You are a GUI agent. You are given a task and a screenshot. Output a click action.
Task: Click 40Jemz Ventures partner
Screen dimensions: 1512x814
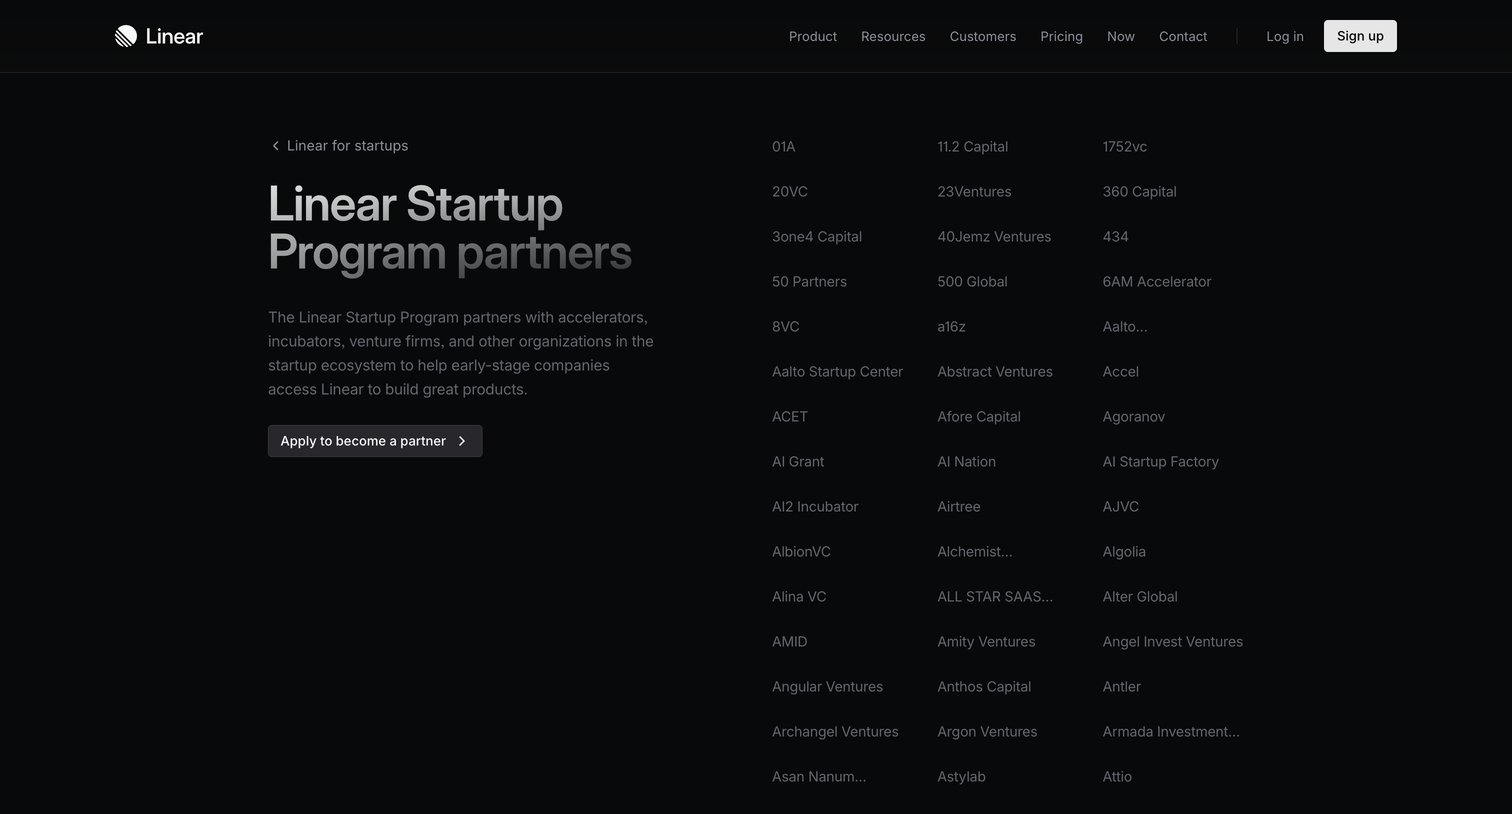tap(994, 237)
